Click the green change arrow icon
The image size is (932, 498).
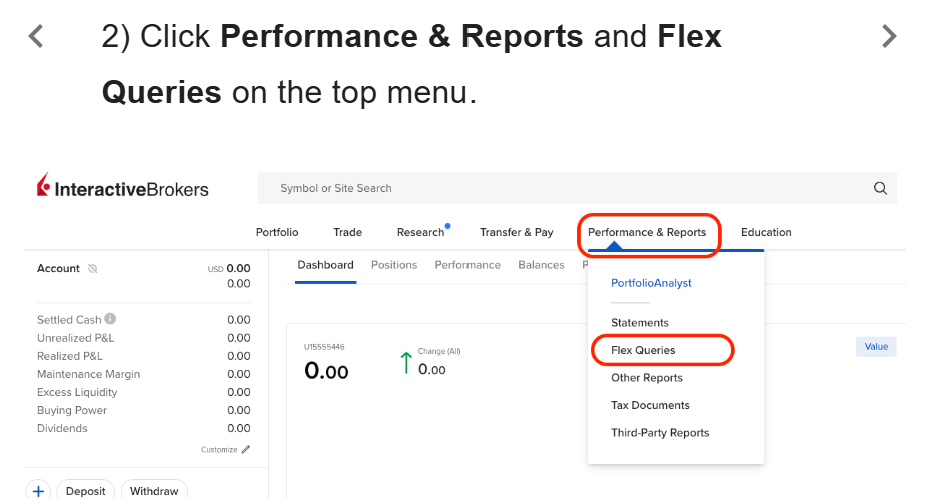406,363
